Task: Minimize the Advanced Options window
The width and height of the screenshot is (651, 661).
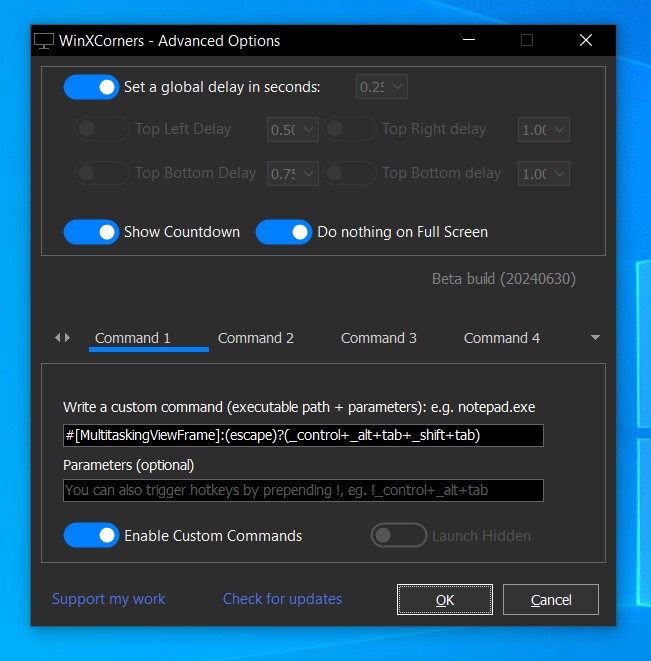Action: [470, 41]
